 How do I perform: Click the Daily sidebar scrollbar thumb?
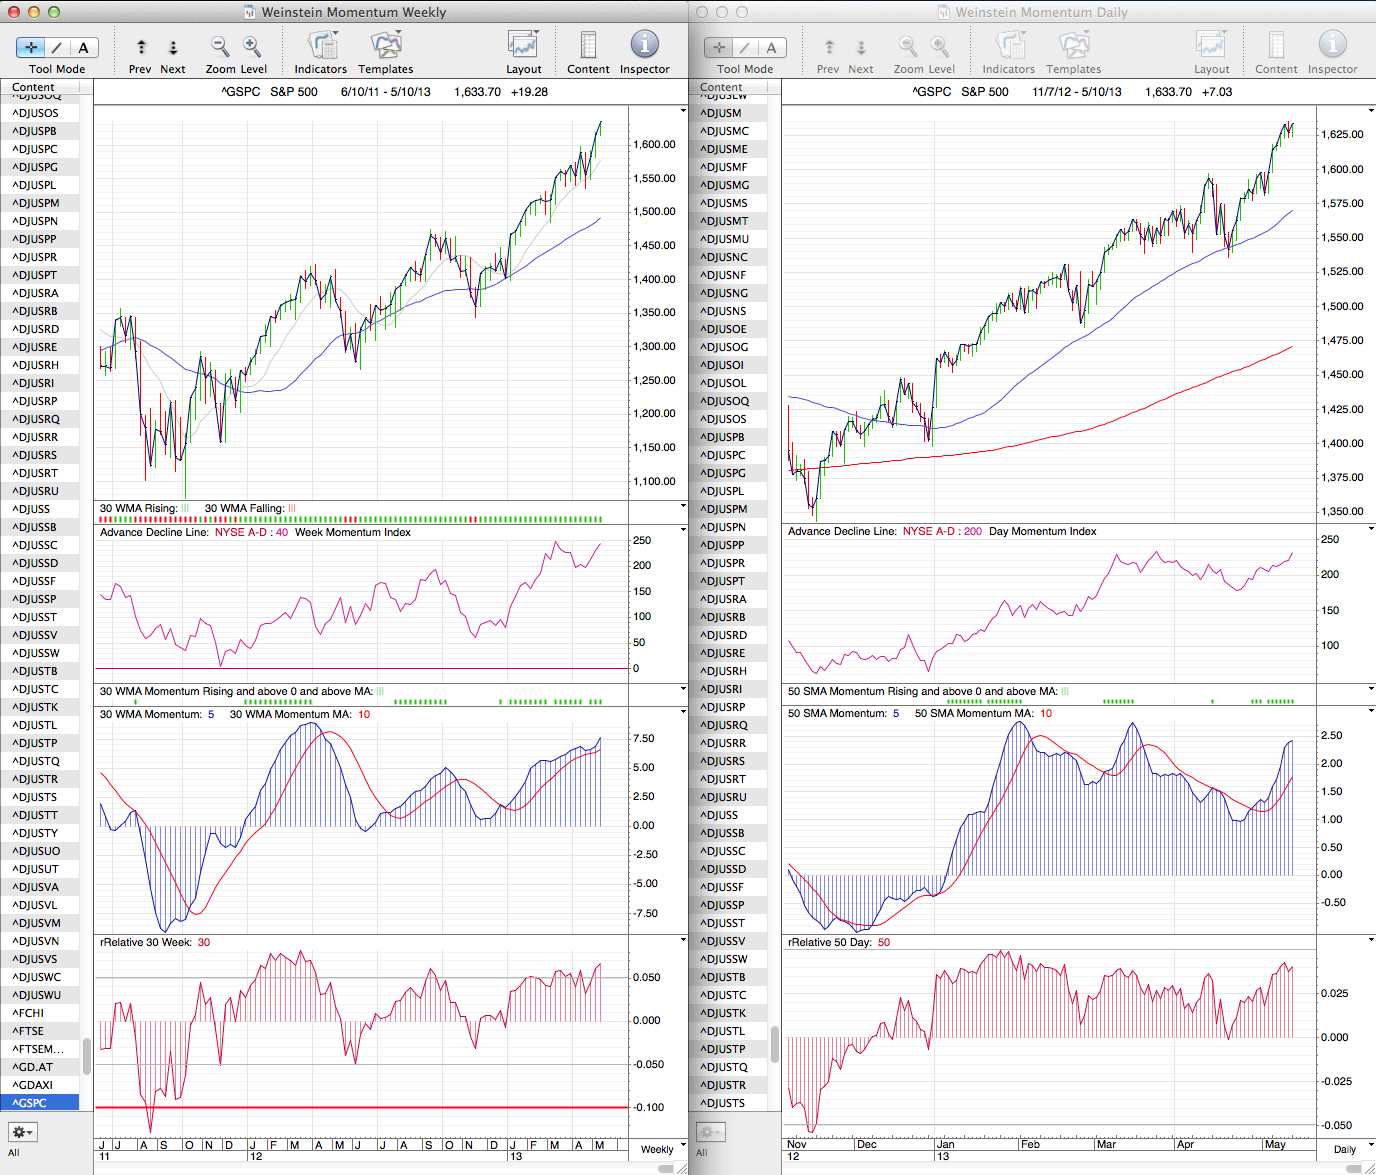[x=775, y=1043]
